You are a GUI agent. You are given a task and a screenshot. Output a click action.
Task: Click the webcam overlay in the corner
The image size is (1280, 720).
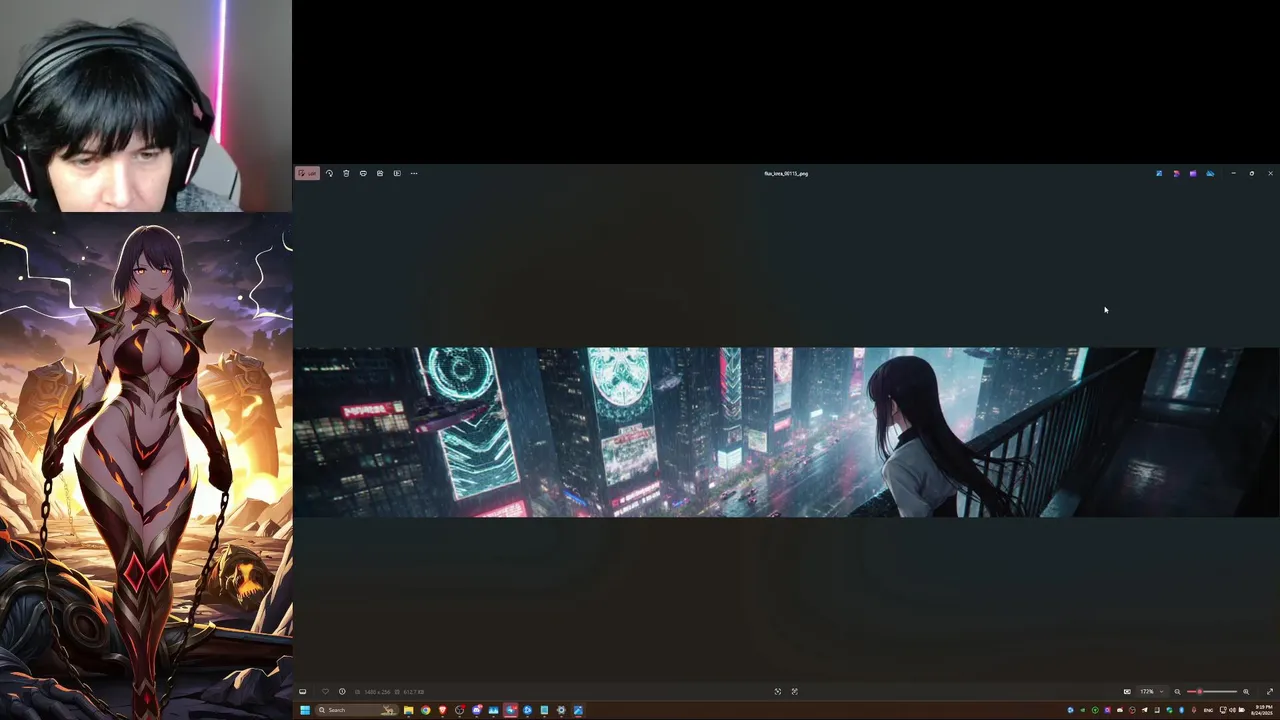point(146,105)
